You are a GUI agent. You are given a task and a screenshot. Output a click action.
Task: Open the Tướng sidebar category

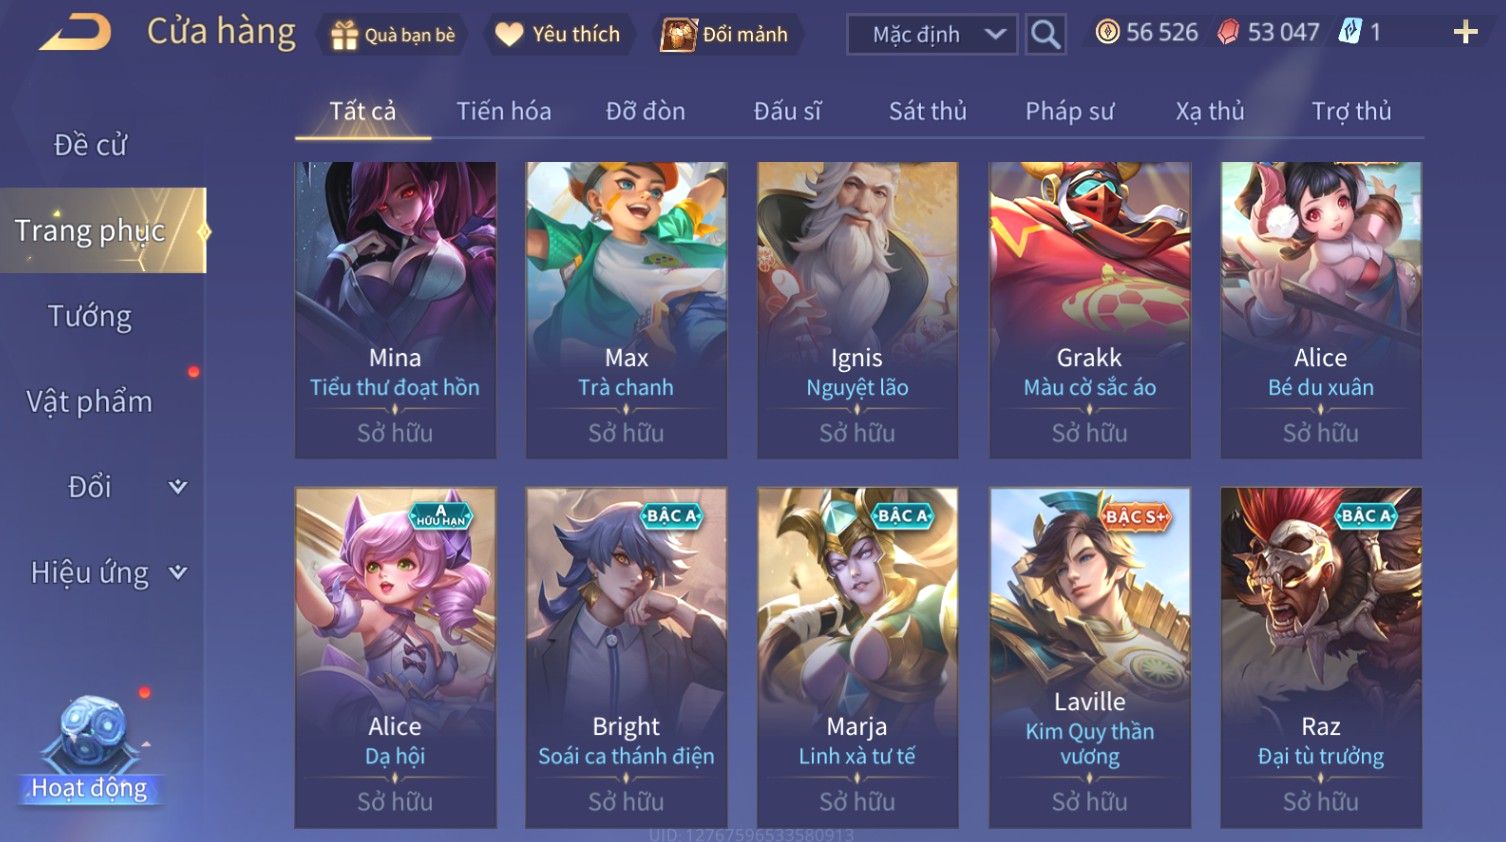pyautogui.click(x=90, y=316)
